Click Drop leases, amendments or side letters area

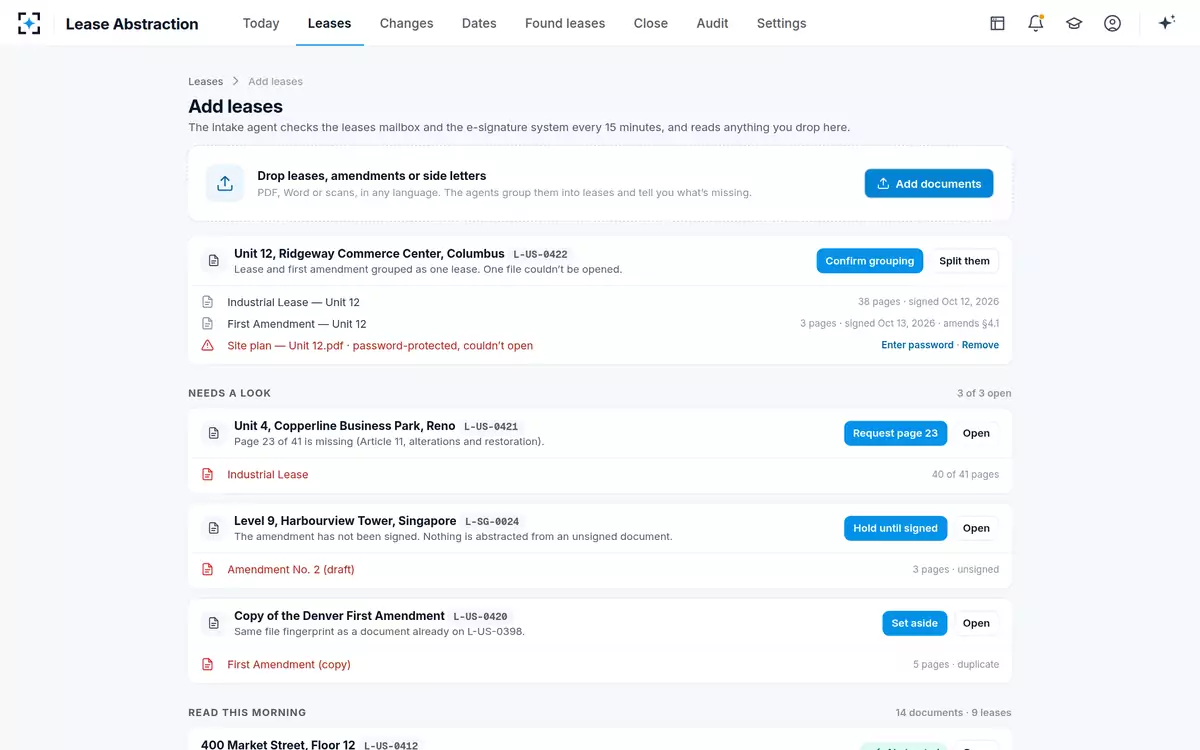click(x=600, y=183)
